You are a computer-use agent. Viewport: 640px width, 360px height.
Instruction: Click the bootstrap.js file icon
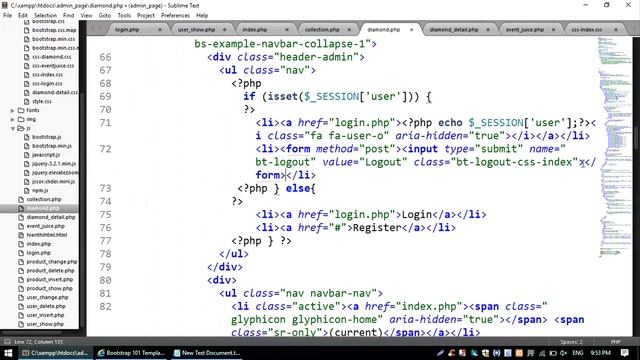pyautogui.click(x=27, y=137)
